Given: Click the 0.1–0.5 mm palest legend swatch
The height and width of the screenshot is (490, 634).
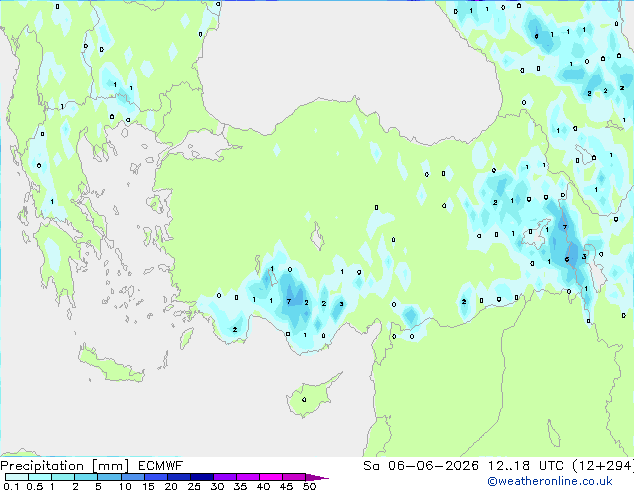Looking at the screenshot, I should [17, 477].
